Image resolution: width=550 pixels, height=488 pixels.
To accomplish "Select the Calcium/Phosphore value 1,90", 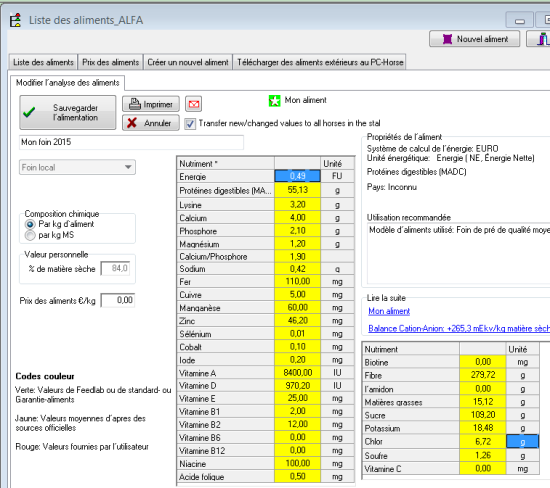I will pos(297,256).
